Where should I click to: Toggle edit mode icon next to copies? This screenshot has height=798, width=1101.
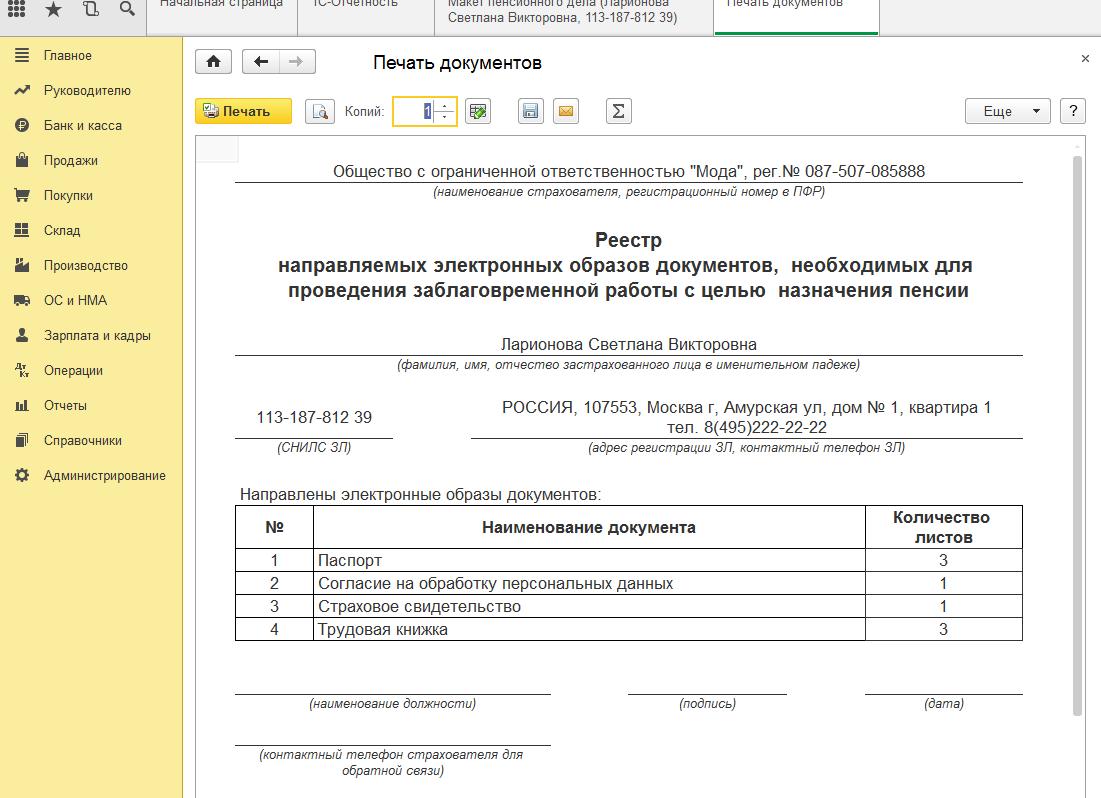pyautogui.click(x=477, y=111)
